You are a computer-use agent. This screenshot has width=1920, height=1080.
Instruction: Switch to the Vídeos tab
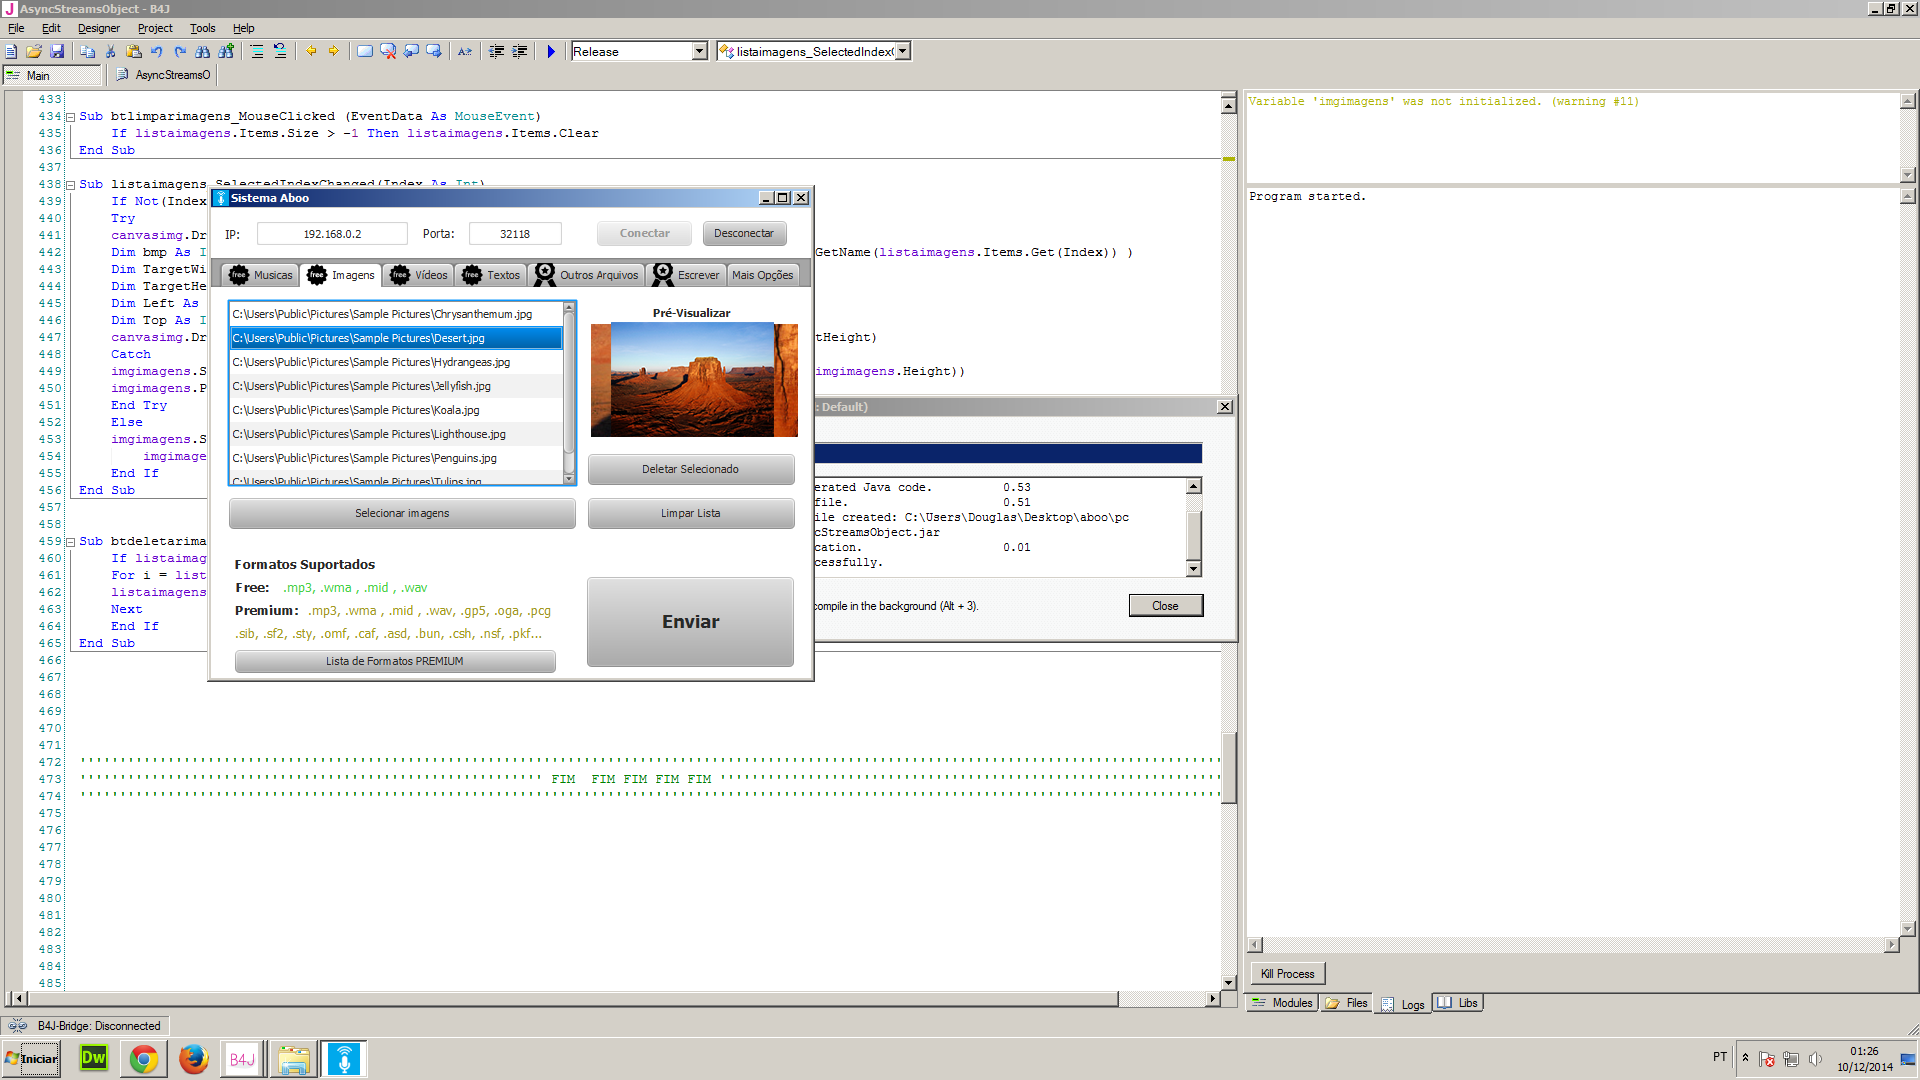coord(420,275)
